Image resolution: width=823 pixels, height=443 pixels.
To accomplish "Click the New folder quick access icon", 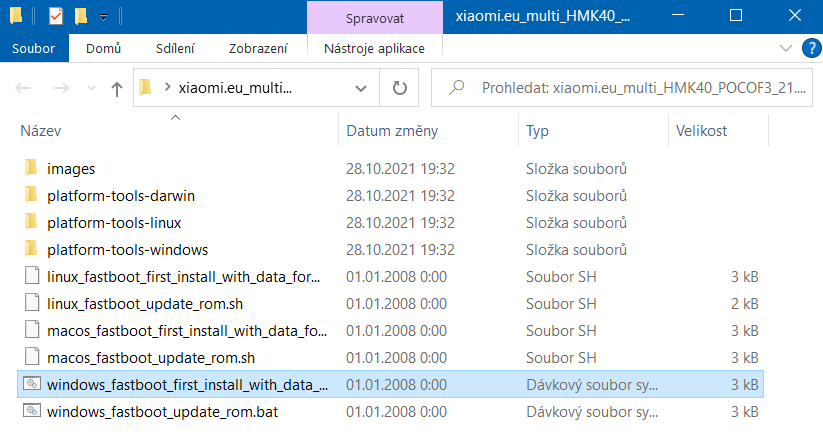I will 80,16.
